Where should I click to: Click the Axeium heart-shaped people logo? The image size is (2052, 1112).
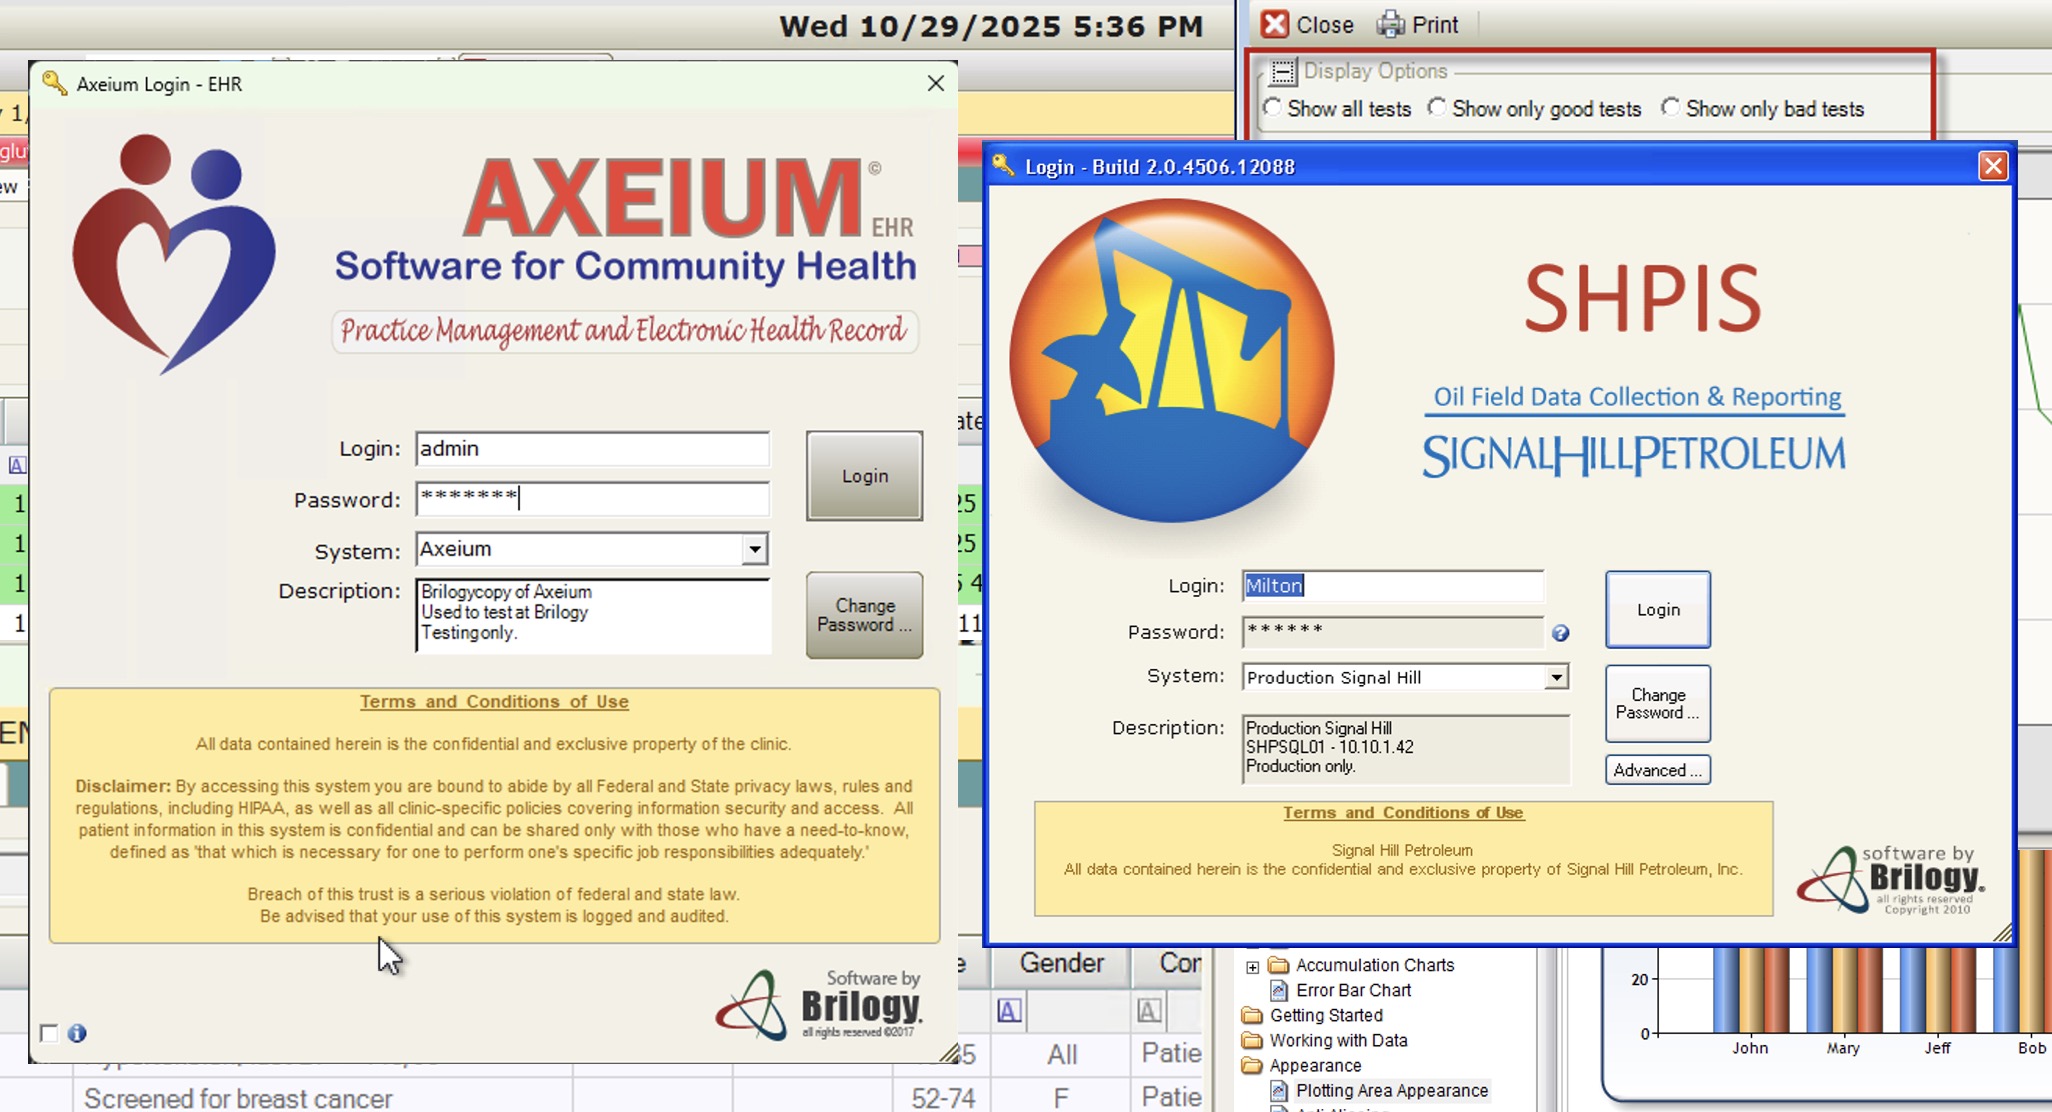(x=172, y=254)
